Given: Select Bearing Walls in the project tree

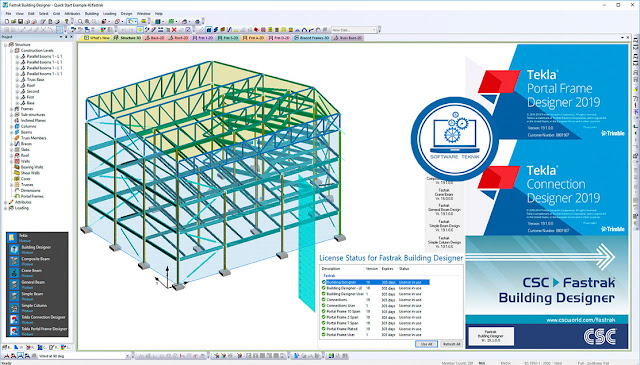Looking at the screenshot, I should point(32,167).
